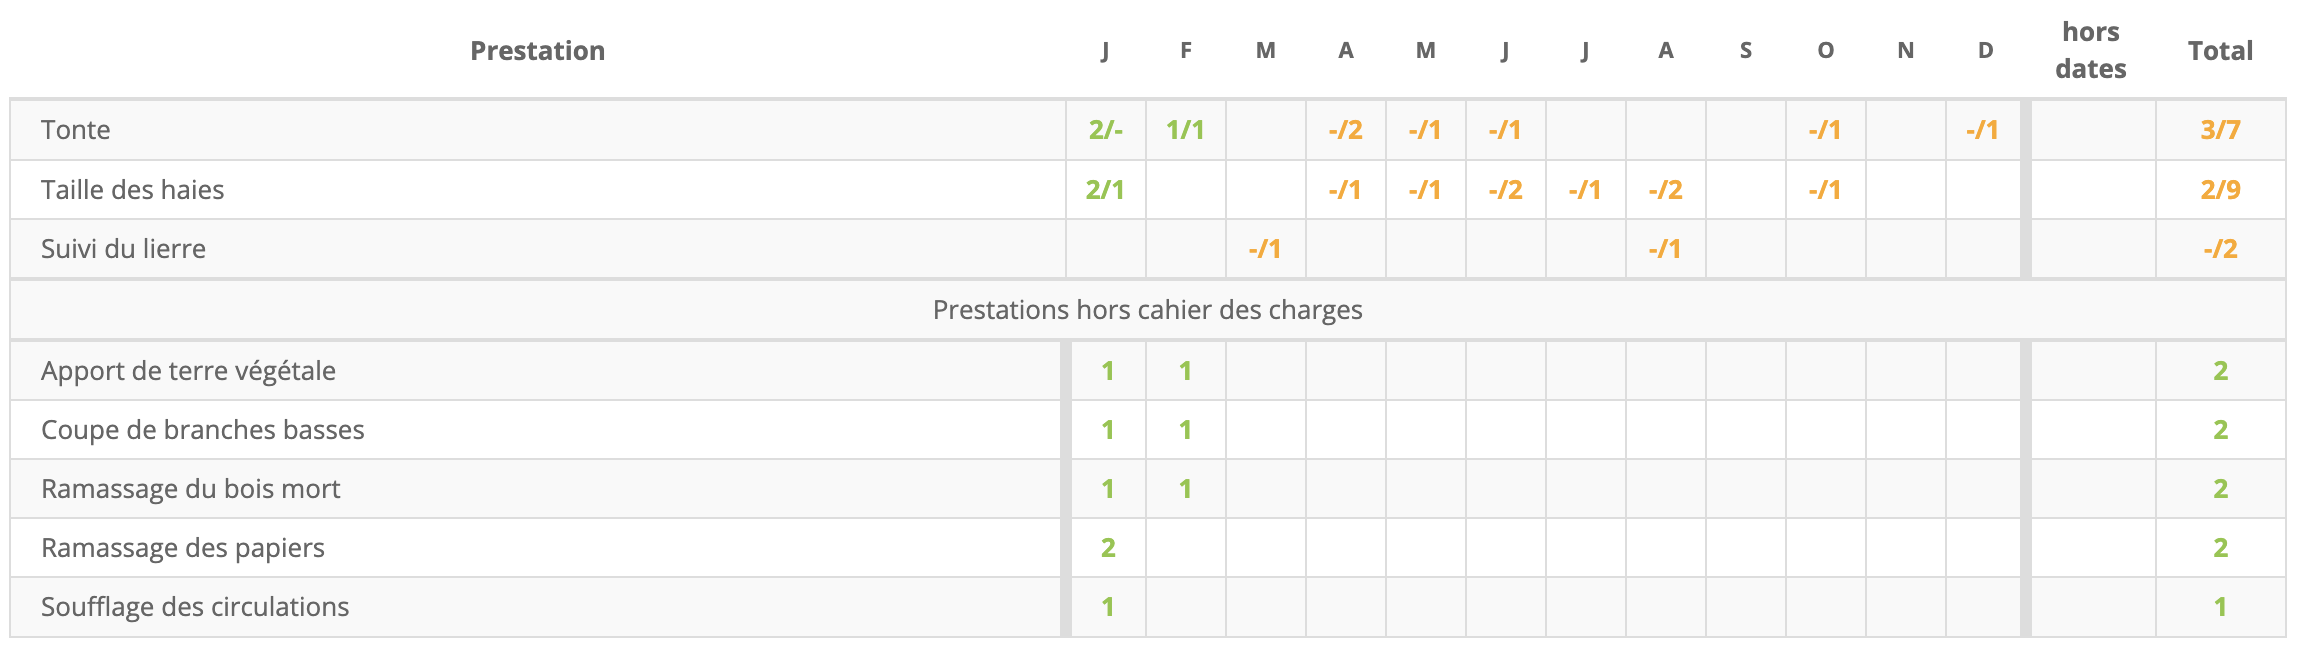The width and height of the screenshot is (2306, 658).
Task: Open the Apport de terre végétale row
Action: click(1148, 371)
